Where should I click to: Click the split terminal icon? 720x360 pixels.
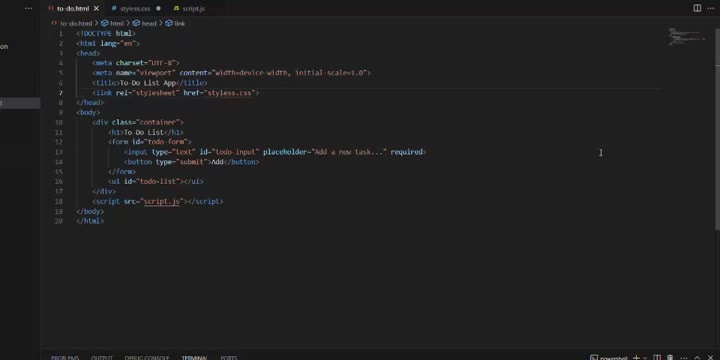tap(657, 357)
